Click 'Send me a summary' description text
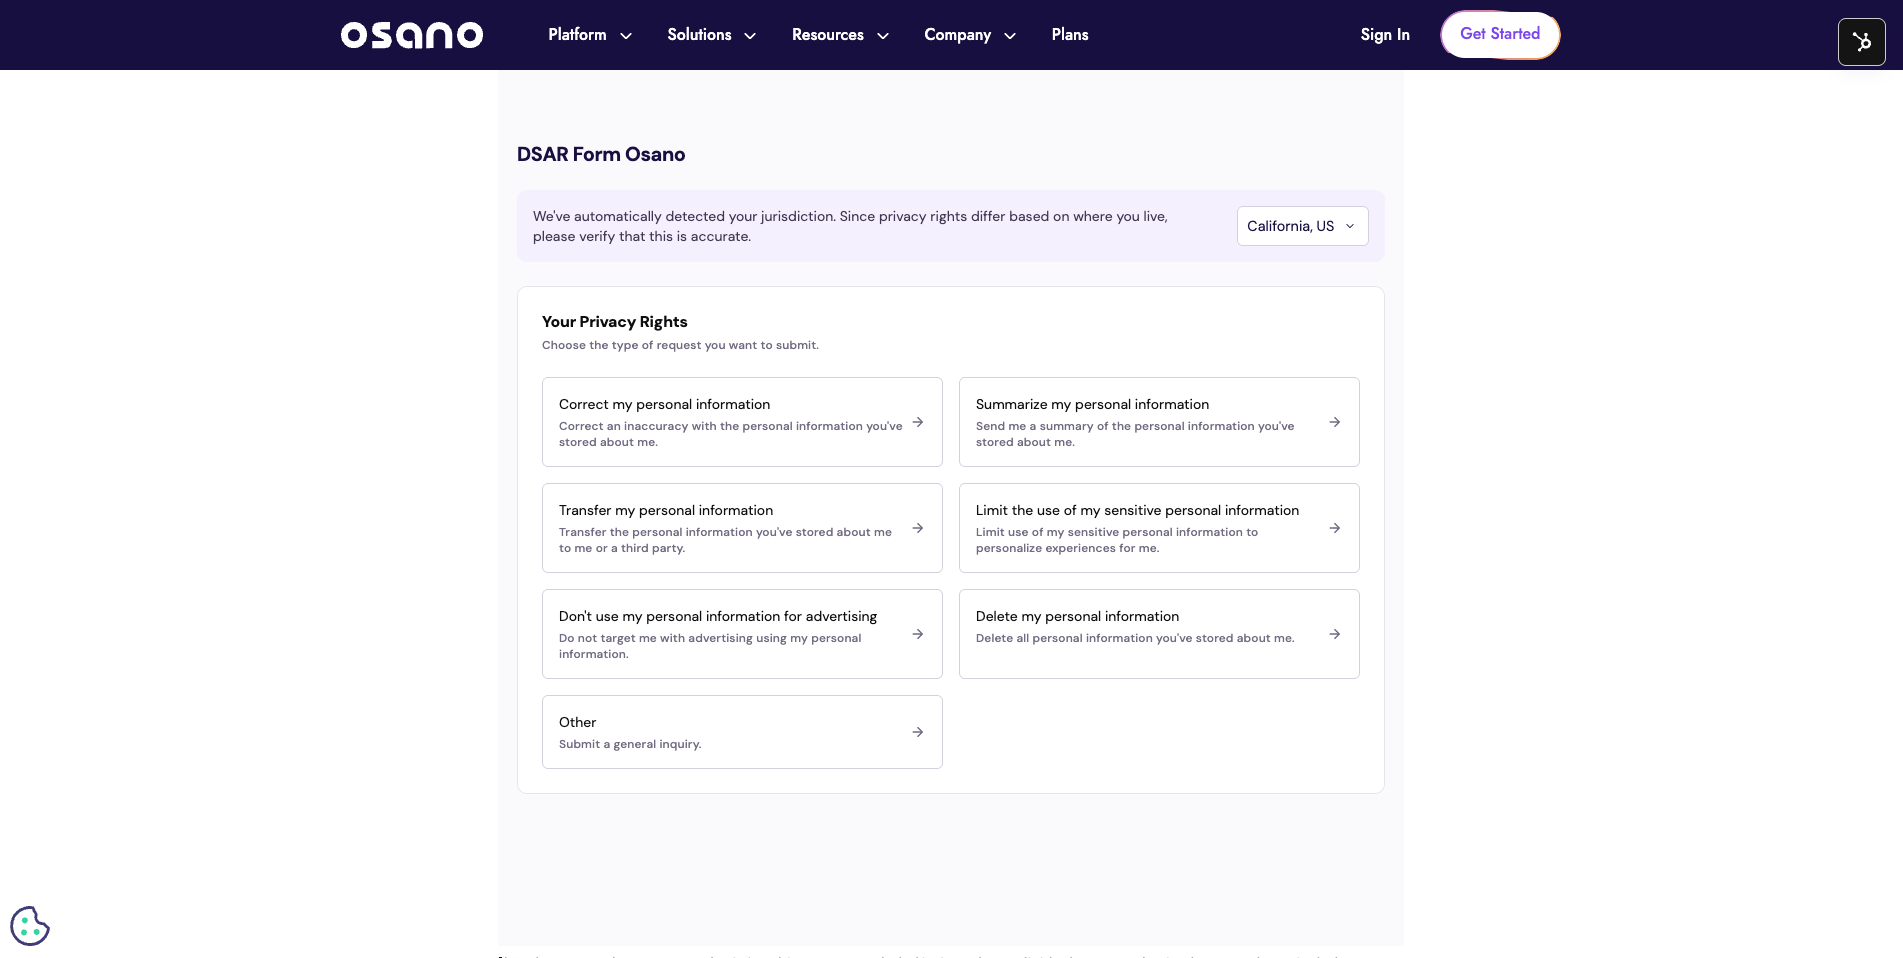This screenshot has height=958, width=1903. click(1135, 434)
